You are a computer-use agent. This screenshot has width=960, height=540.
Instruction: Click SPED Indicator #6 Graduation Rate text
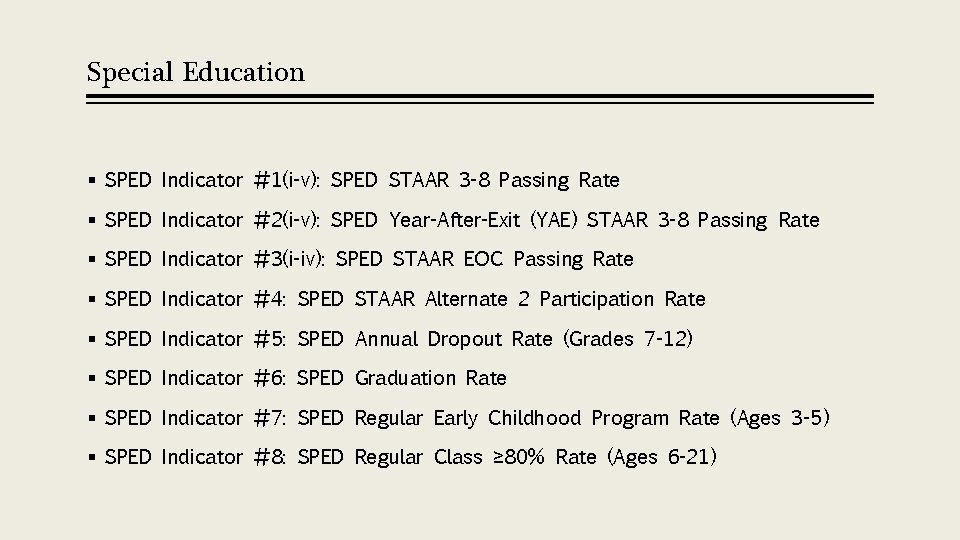pos(306,378)
